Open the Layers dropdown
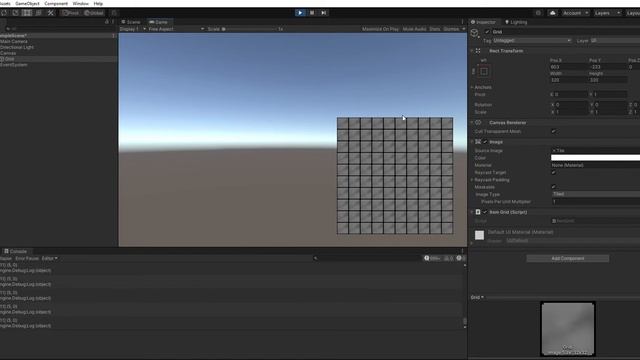This screenshot has width=640, height=360. point(607,13)
